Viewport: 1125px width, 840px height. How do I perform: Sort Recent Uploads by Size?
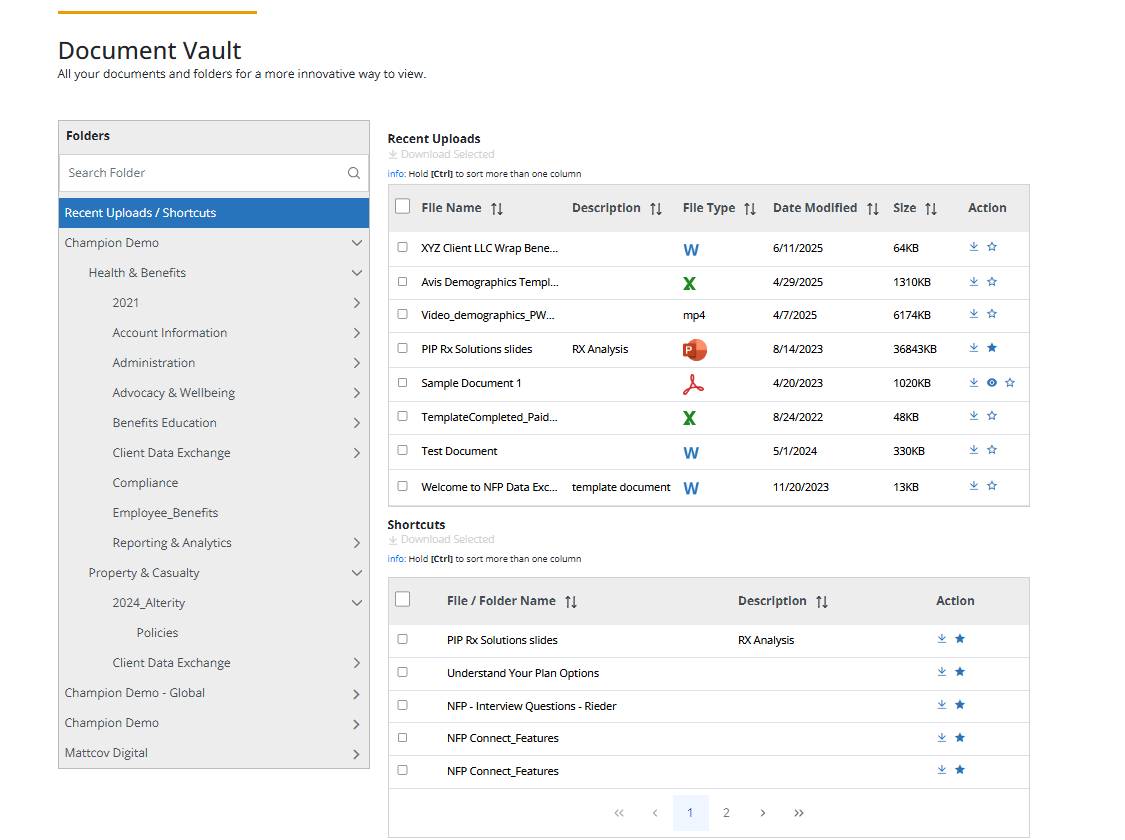931,209
